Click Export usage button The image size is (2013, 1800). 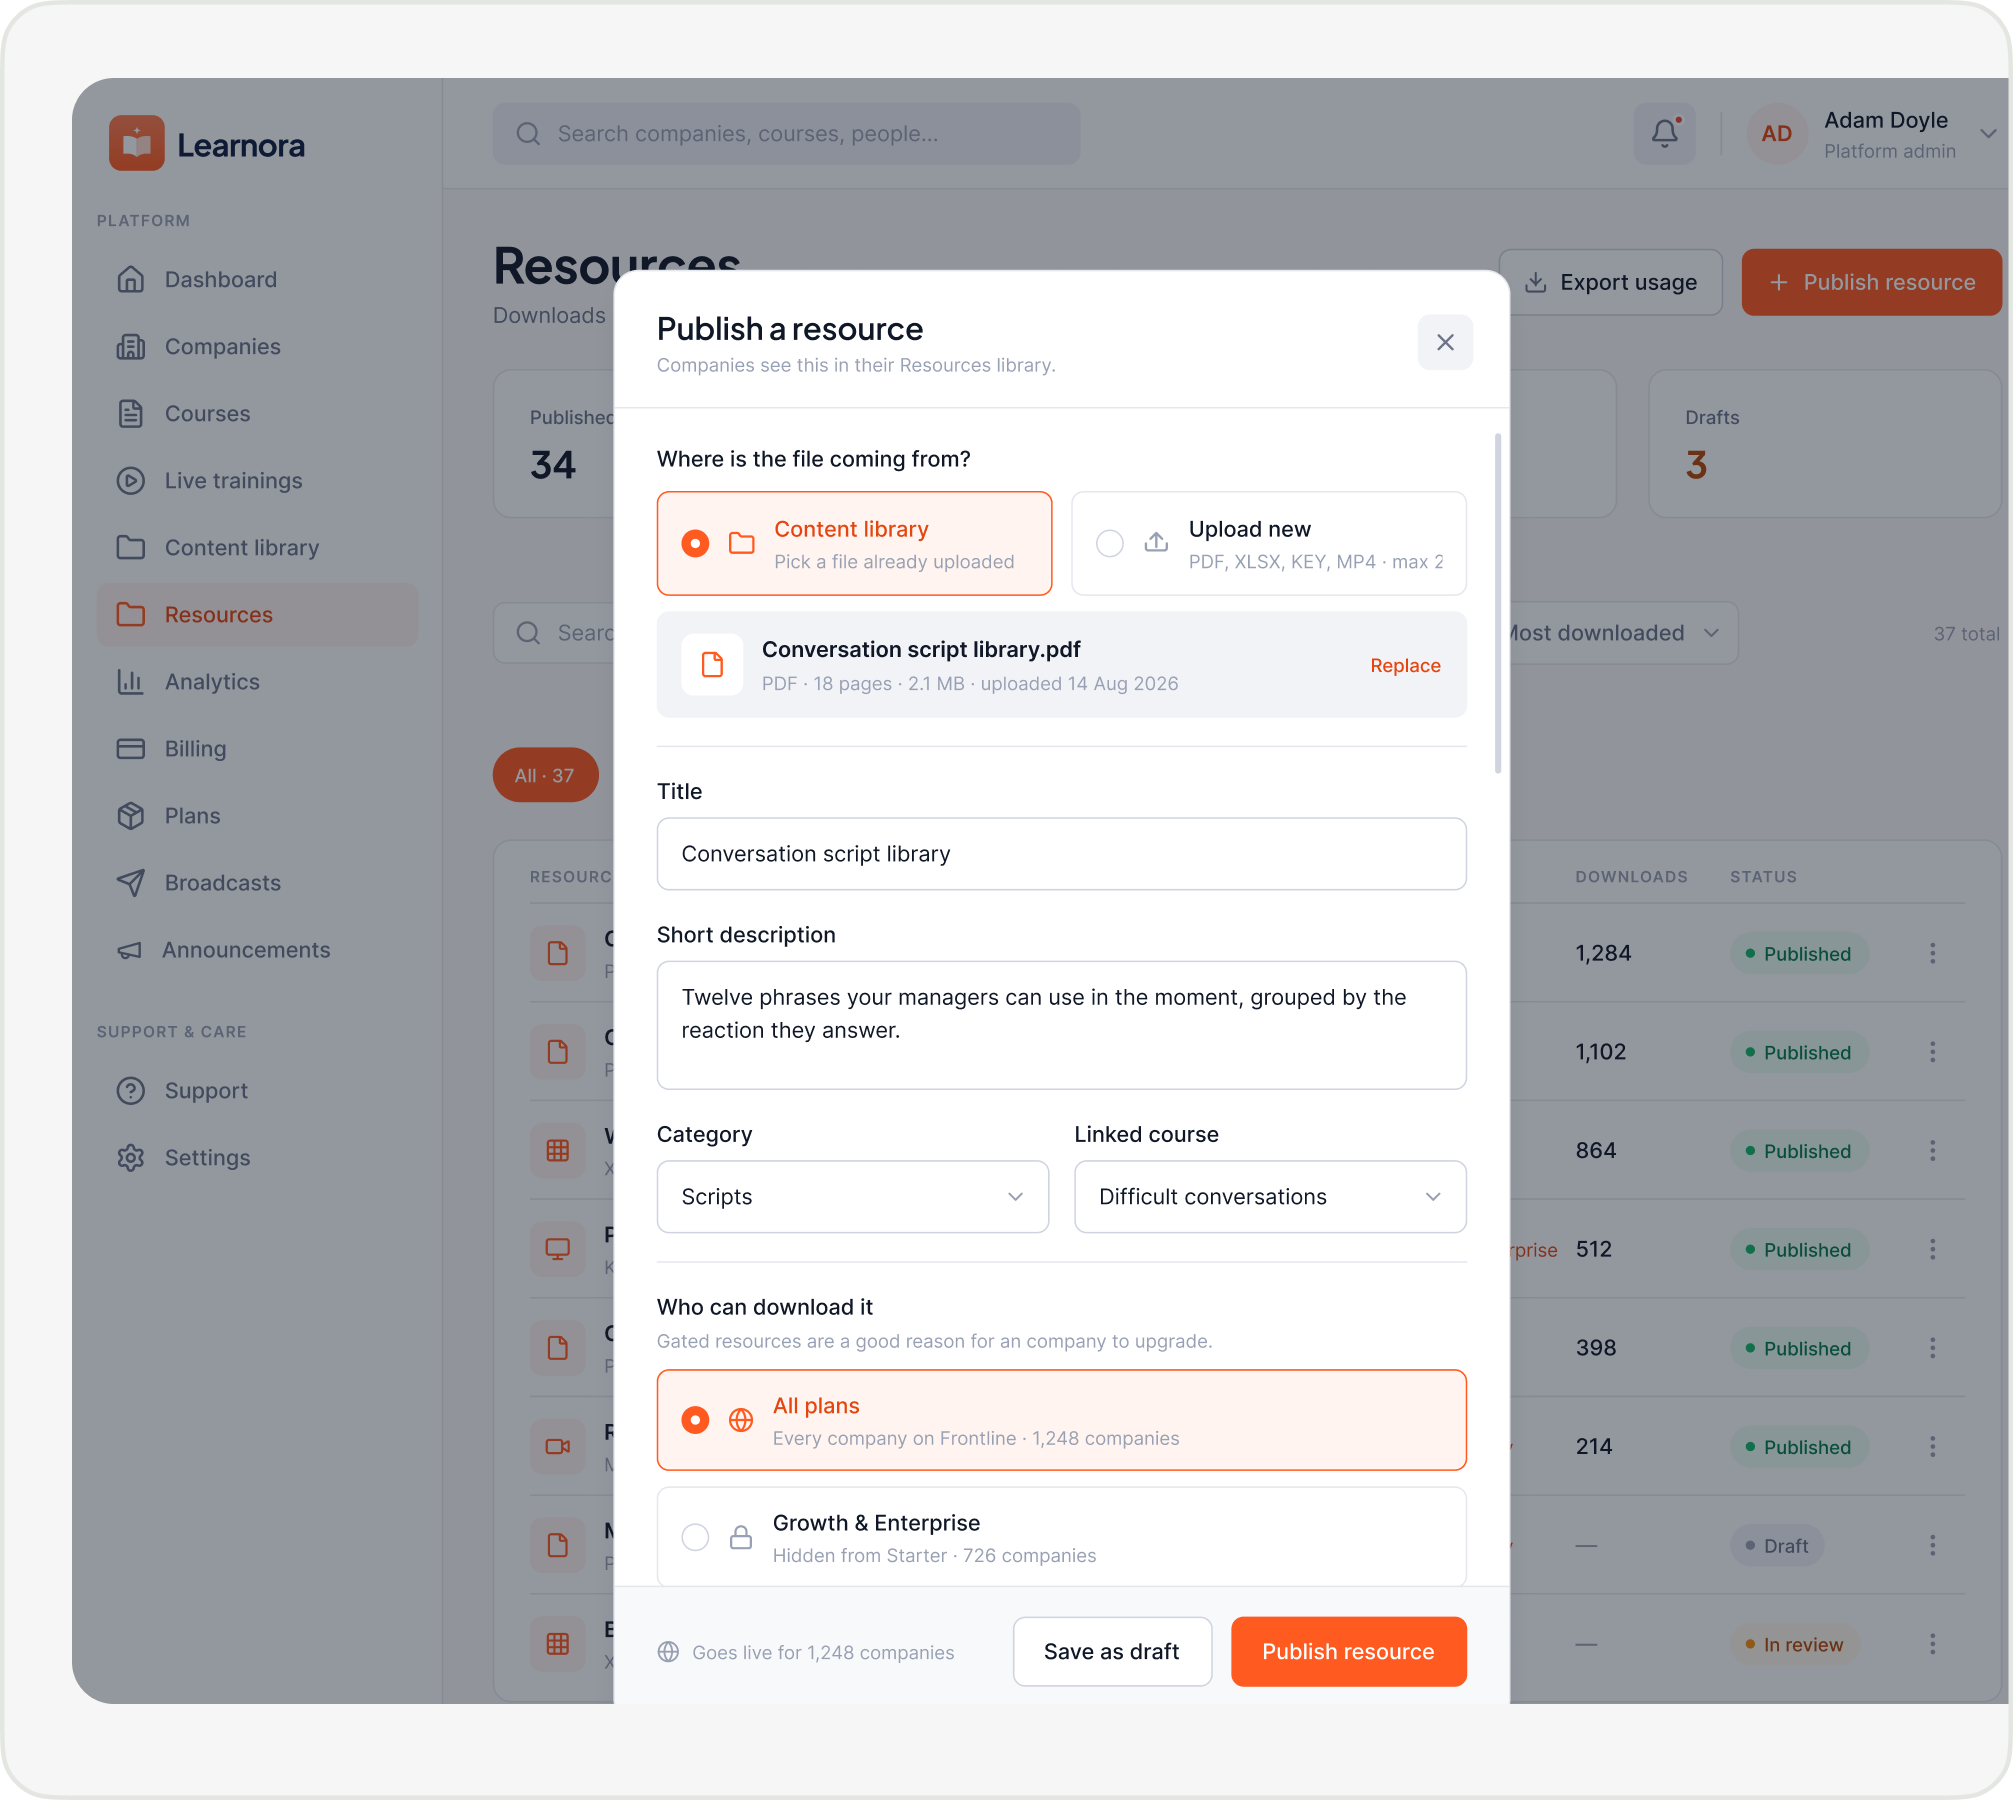click(1610, 282)
